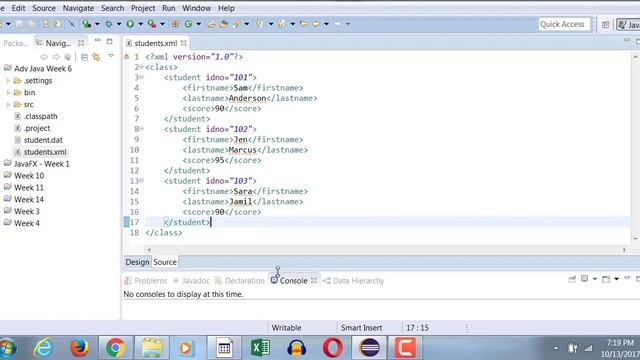This screenshot has height=360, width=640.
Task: Switch to the Javadoc tab
Action: tap(191, 281)
